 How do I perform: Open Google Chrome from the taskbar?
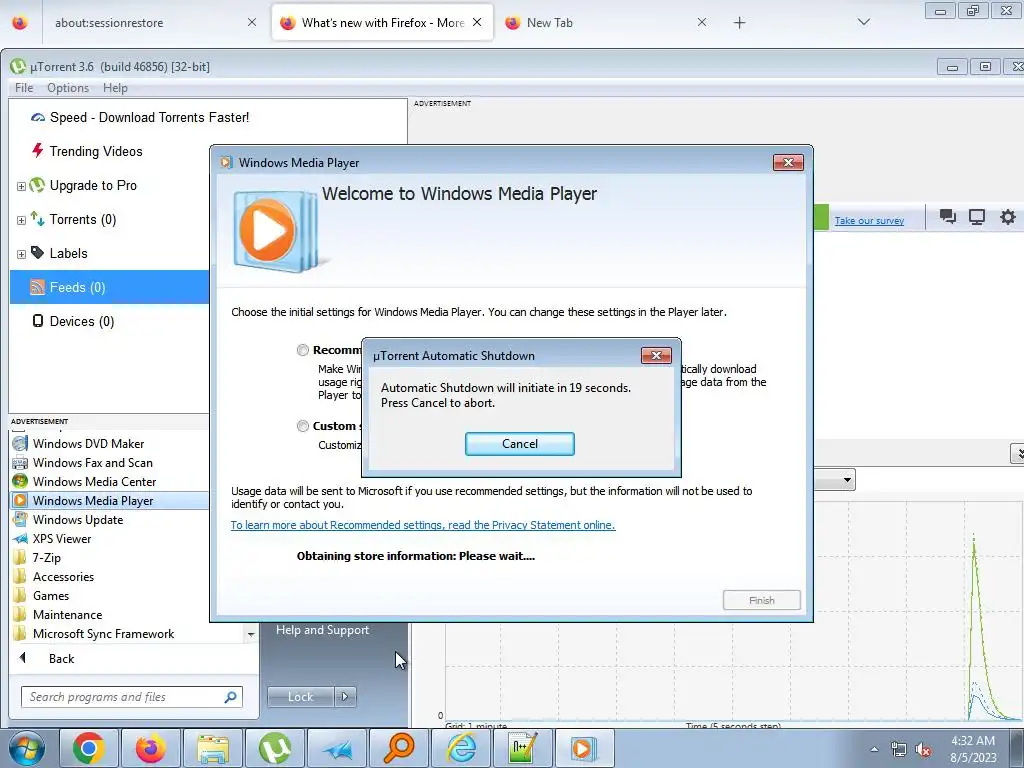[89, 748]
